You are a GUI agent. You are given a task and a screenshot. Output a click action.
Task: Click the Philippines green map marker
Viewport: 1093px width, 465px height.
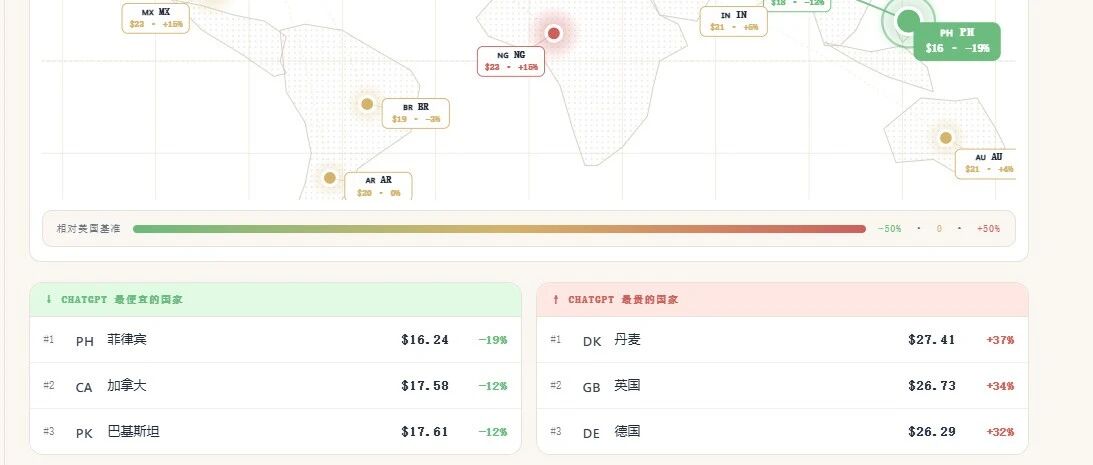[908, 20]
